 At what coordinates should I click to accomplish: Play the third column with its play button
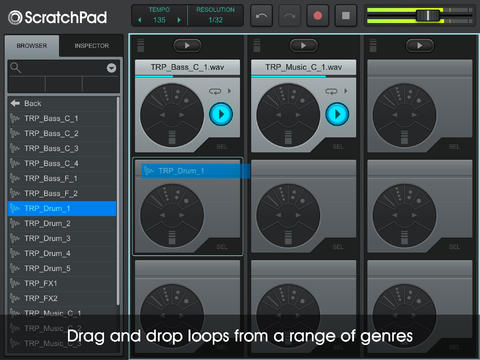click(x=420, y=45)
